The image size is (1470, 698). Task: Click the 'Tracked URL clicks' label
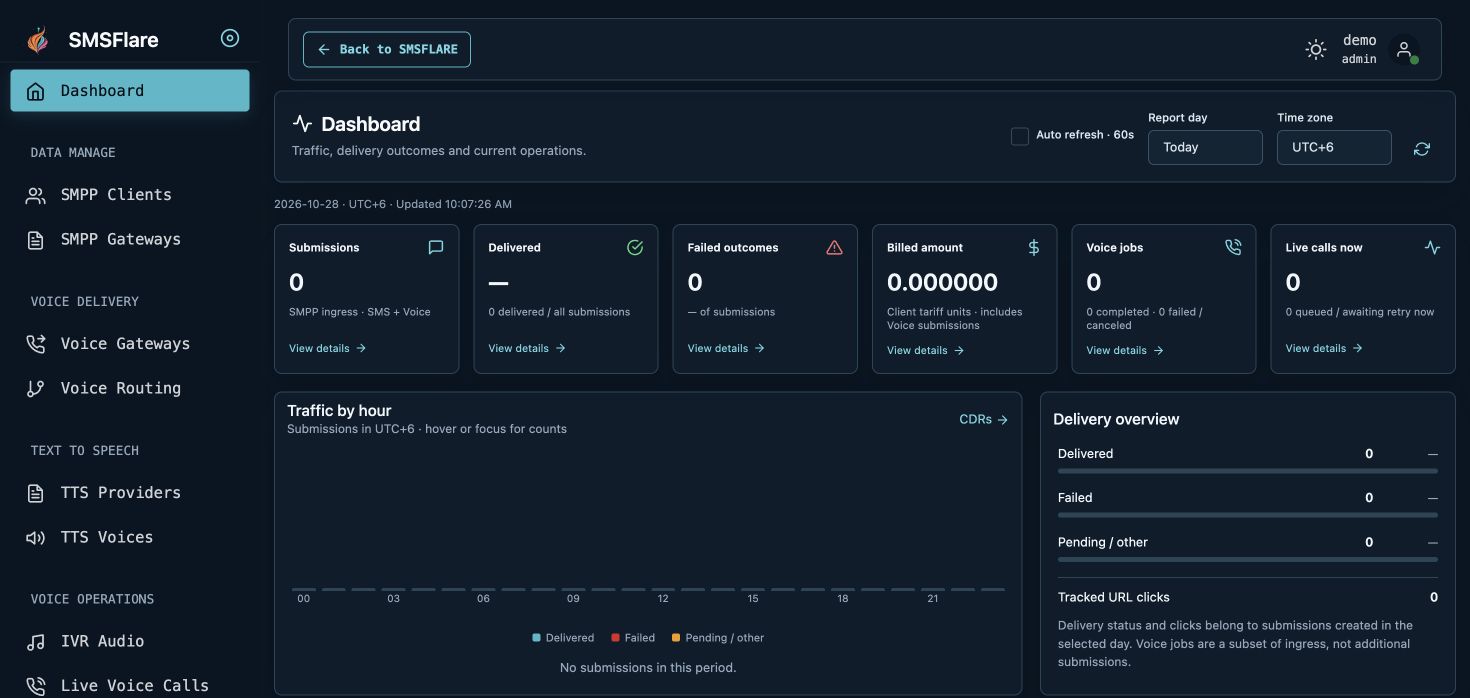[1114, 597]
